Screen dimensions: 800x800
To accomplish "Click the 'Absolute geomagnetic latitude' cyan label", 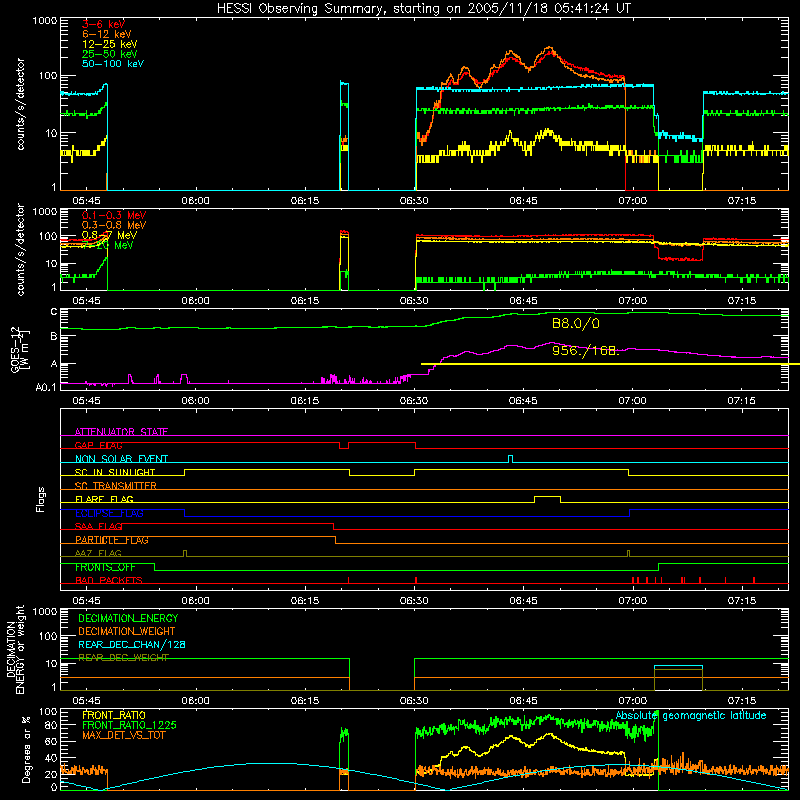I will (691, 716).
